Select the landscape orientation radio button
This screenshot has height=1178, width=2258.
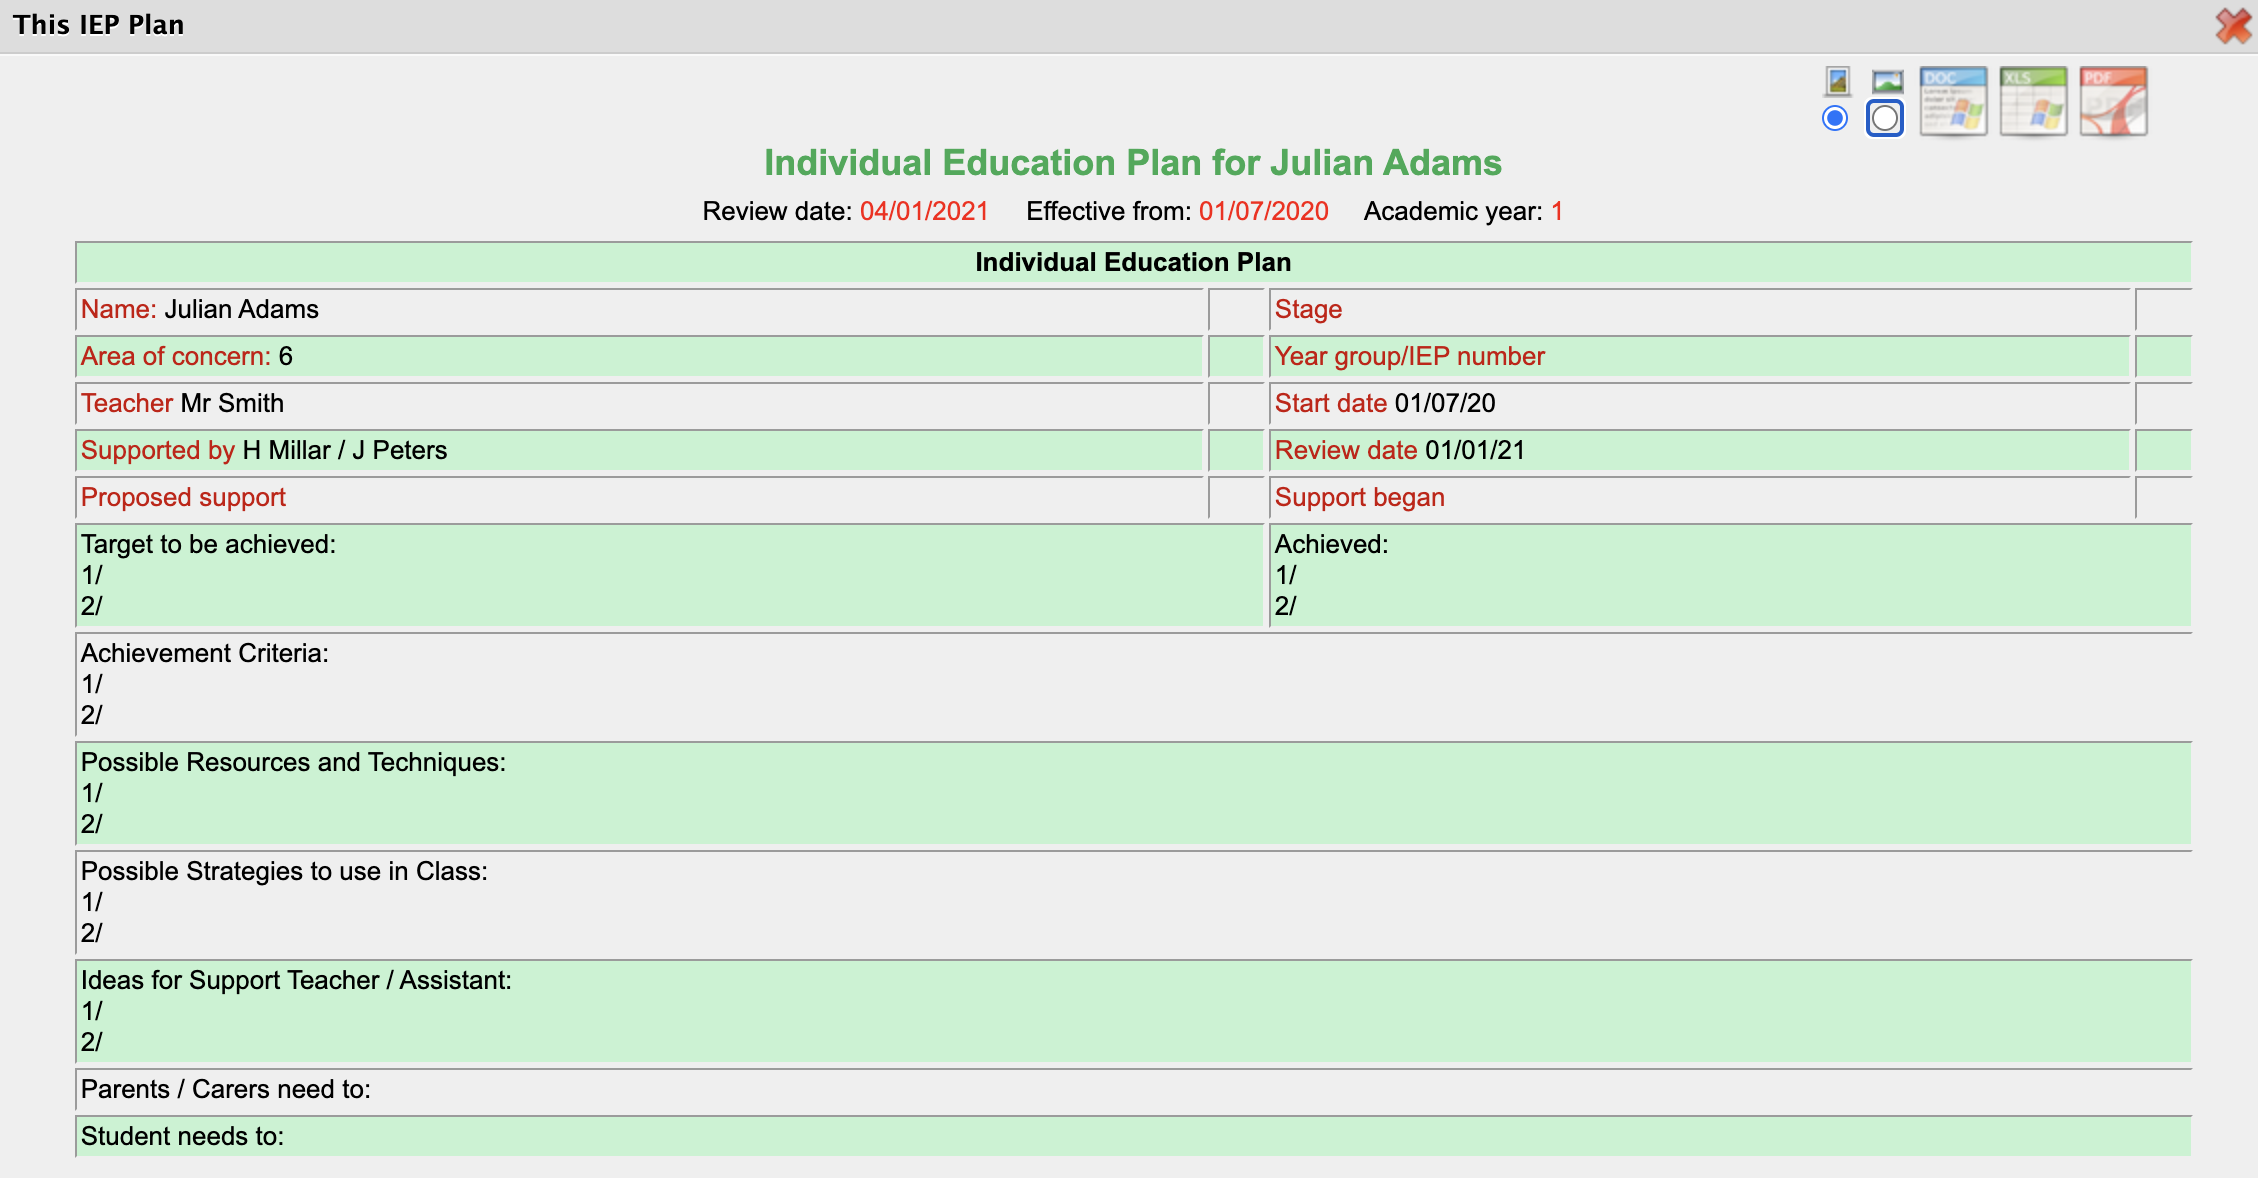click(x=1884, y=118)
